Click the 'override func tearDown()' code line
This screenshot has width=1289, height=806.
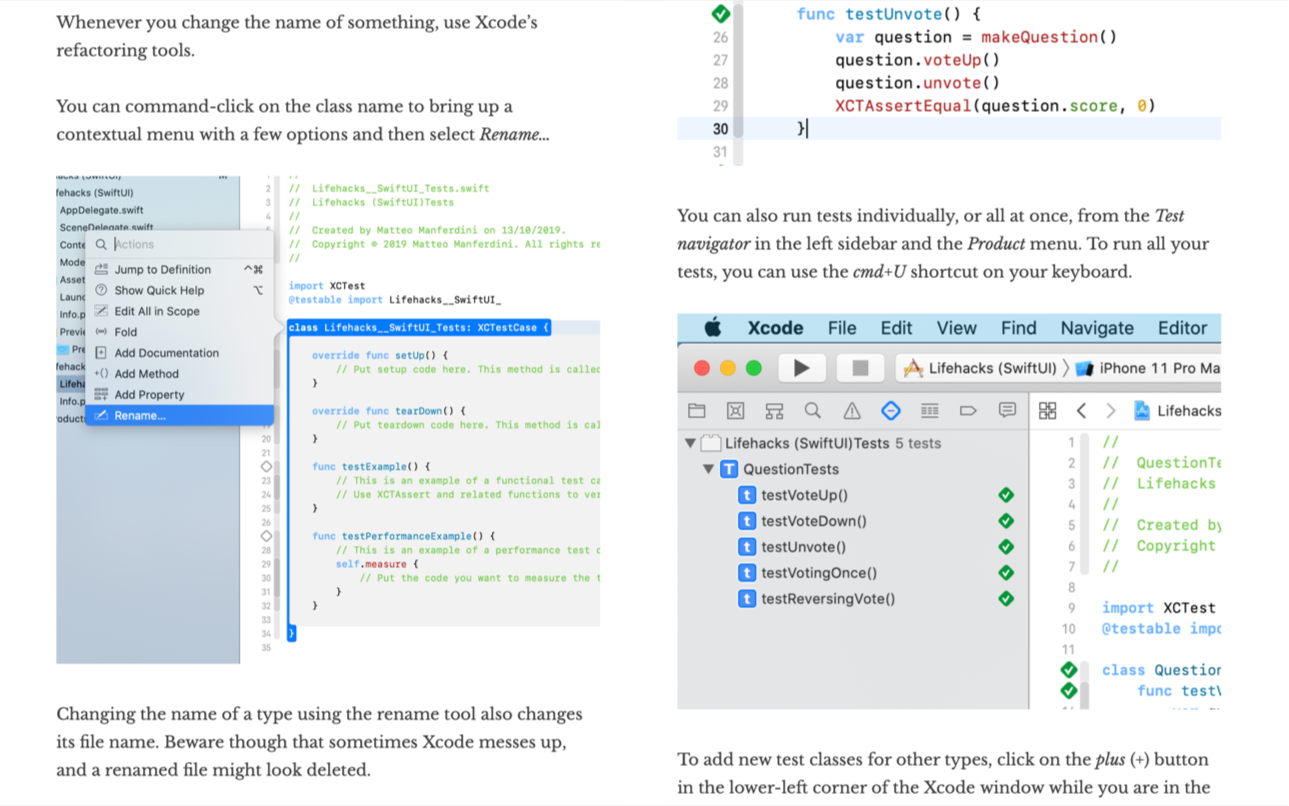point(389,411)
